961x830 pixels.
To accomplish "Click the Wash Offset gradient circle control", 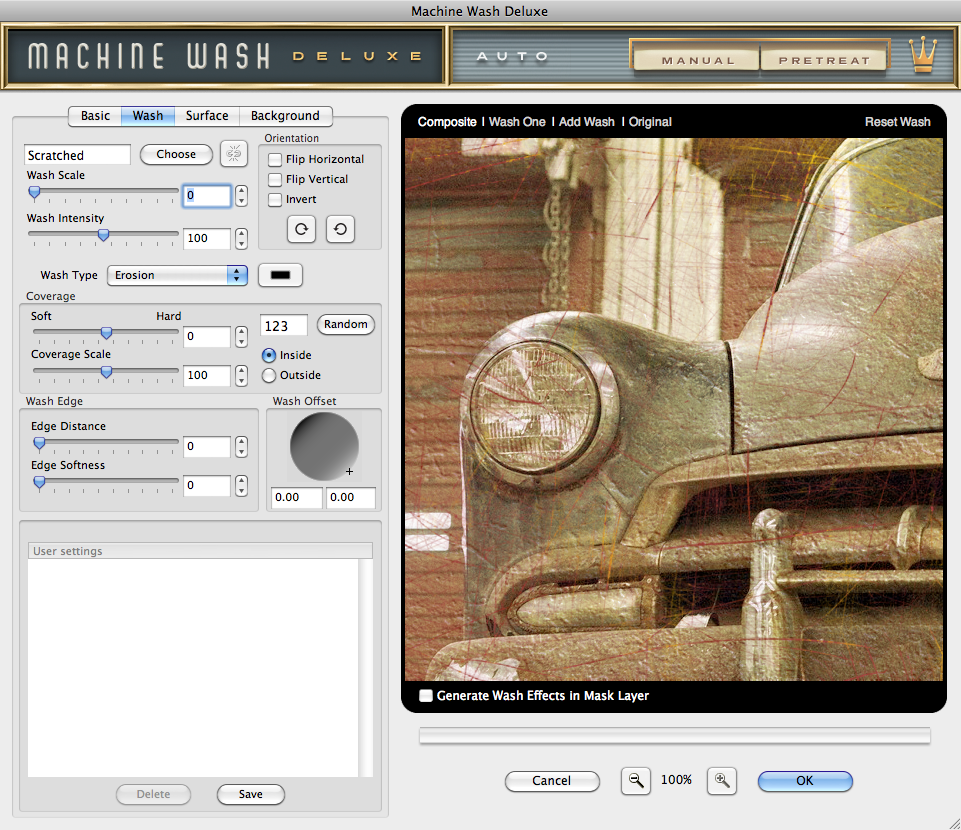I will 324,446.
